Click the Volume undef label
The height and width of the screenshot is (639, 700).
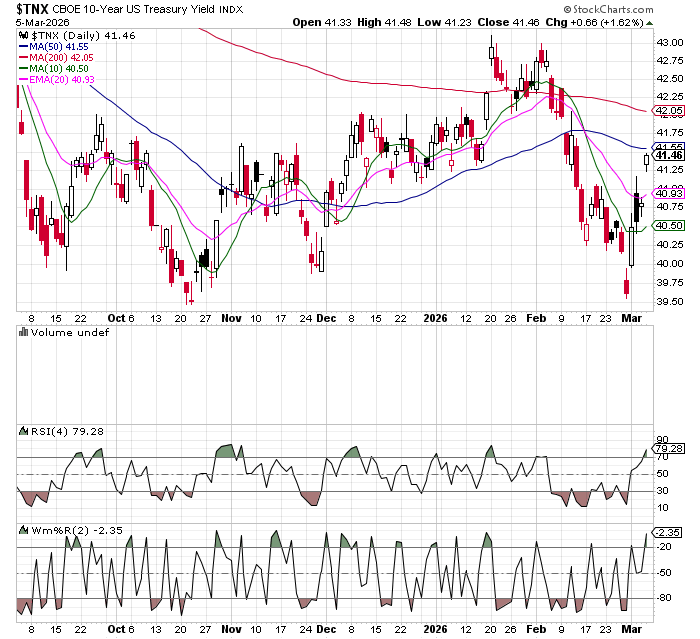(70, 332)
